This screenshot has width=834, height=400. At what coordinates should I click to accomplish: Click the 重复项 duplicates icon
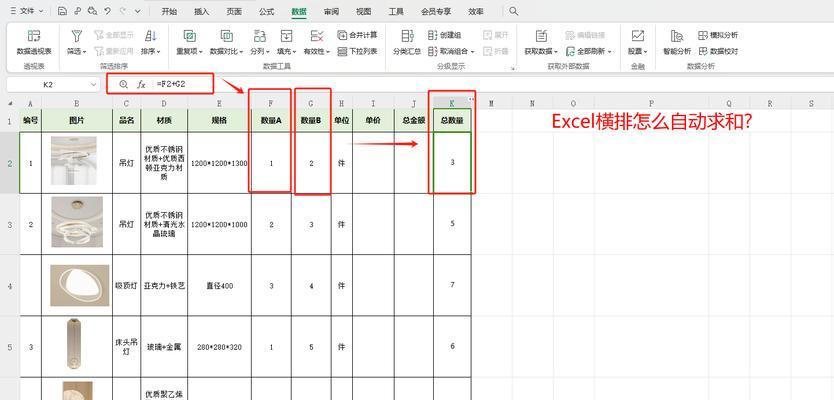[x=189, y=36]
